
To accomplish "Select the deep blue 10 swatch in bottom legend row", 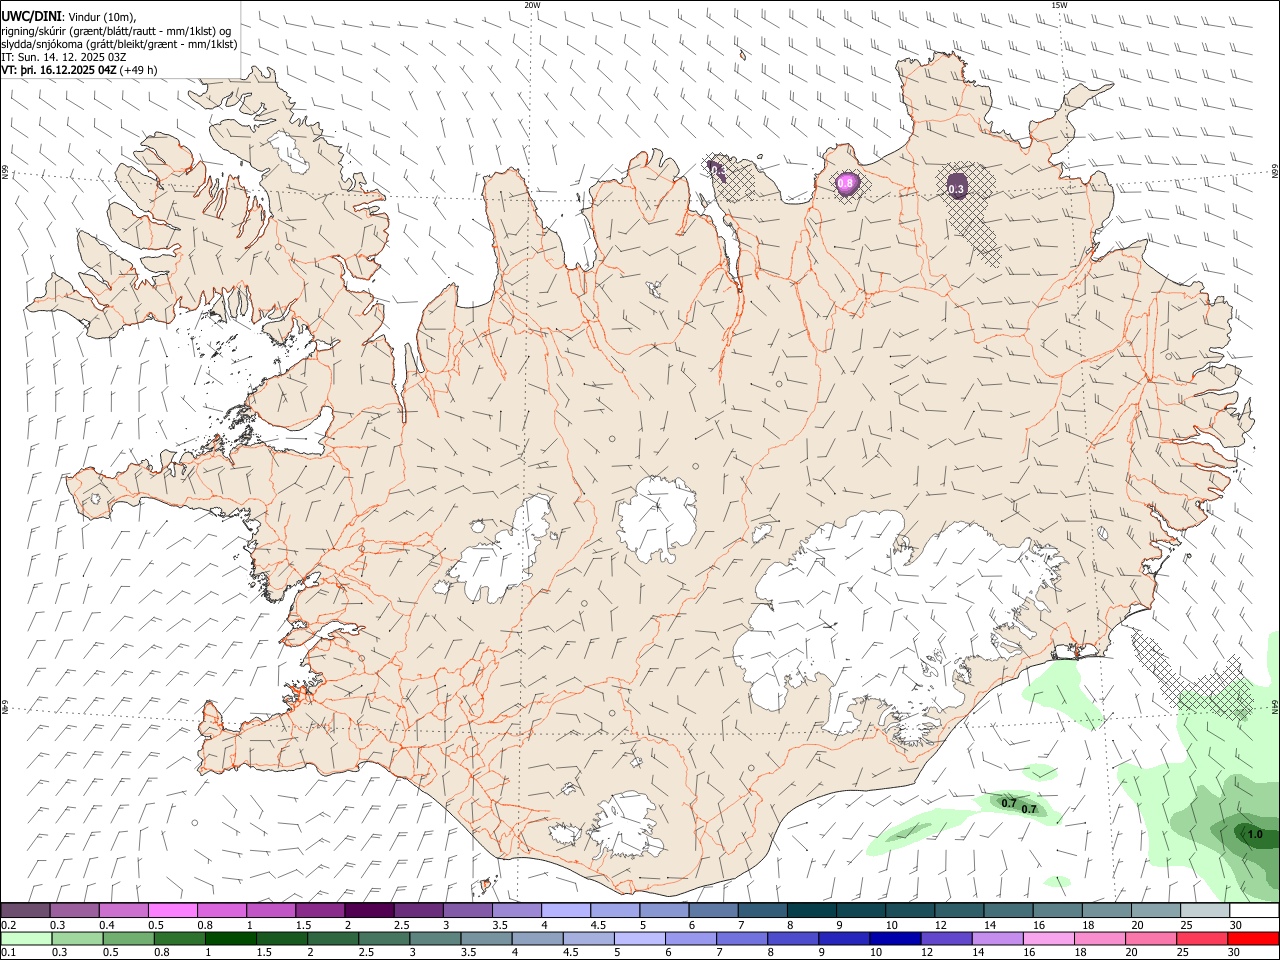I will point(894,939).
